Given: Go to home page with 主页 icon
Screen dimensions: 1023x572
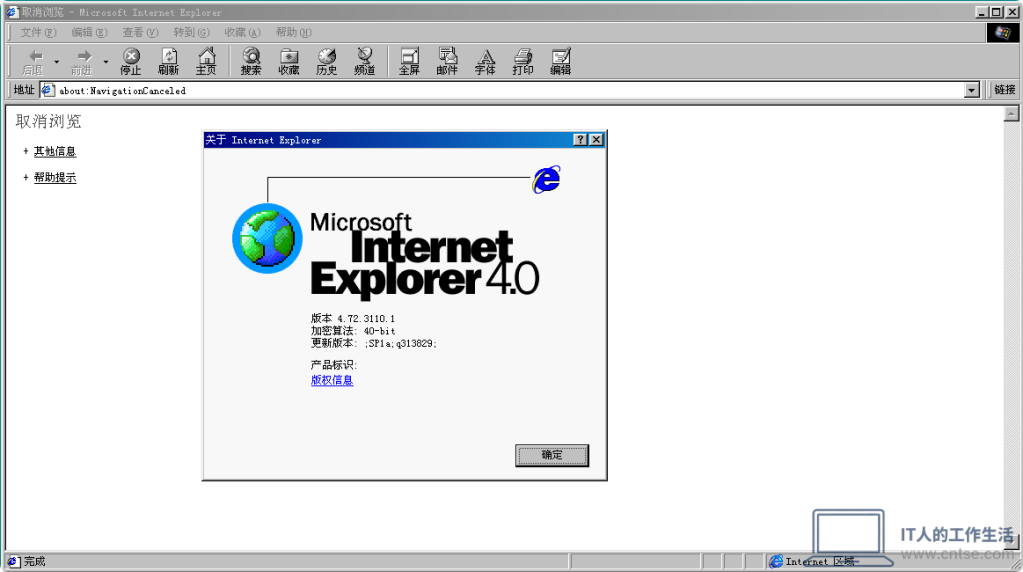Looking at the screenshot, I should pos(206,62).
